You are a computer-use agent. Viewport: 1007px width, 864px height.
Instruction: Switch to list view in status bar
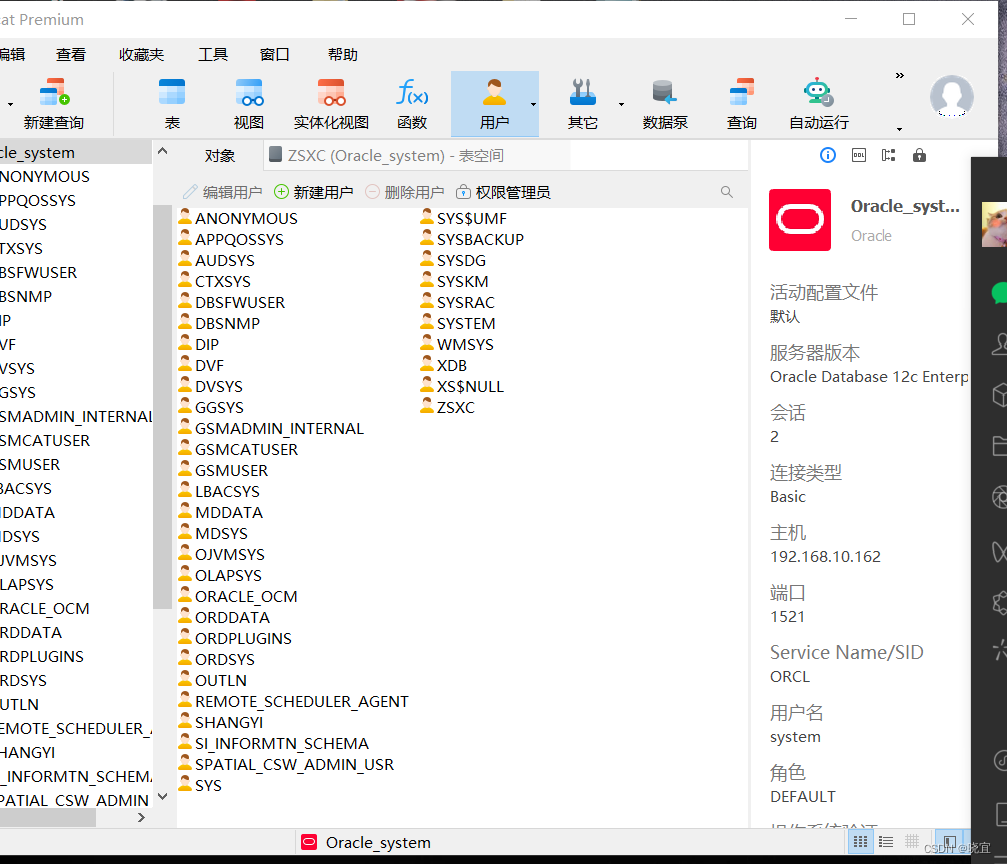886,842
